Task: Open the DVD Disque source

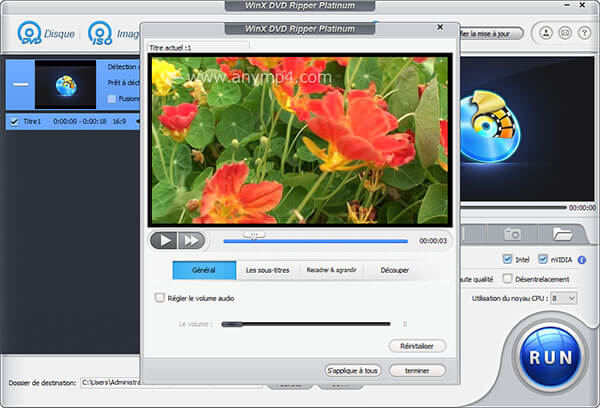Action: pos(46,34)
